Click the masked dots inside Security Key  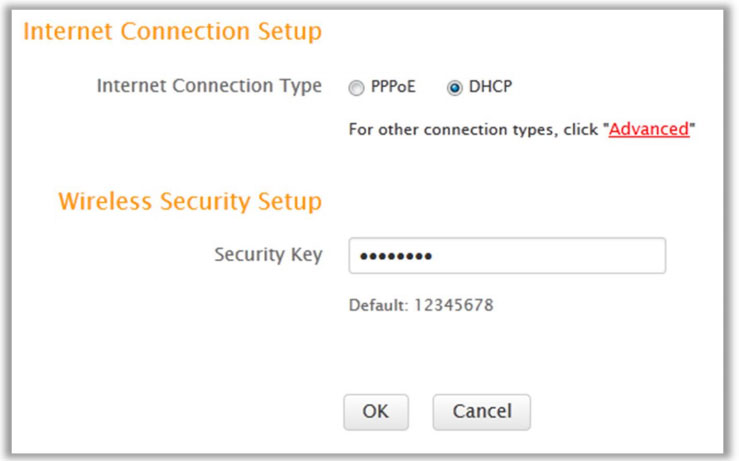pyautogui.click(x=395, y=257)
